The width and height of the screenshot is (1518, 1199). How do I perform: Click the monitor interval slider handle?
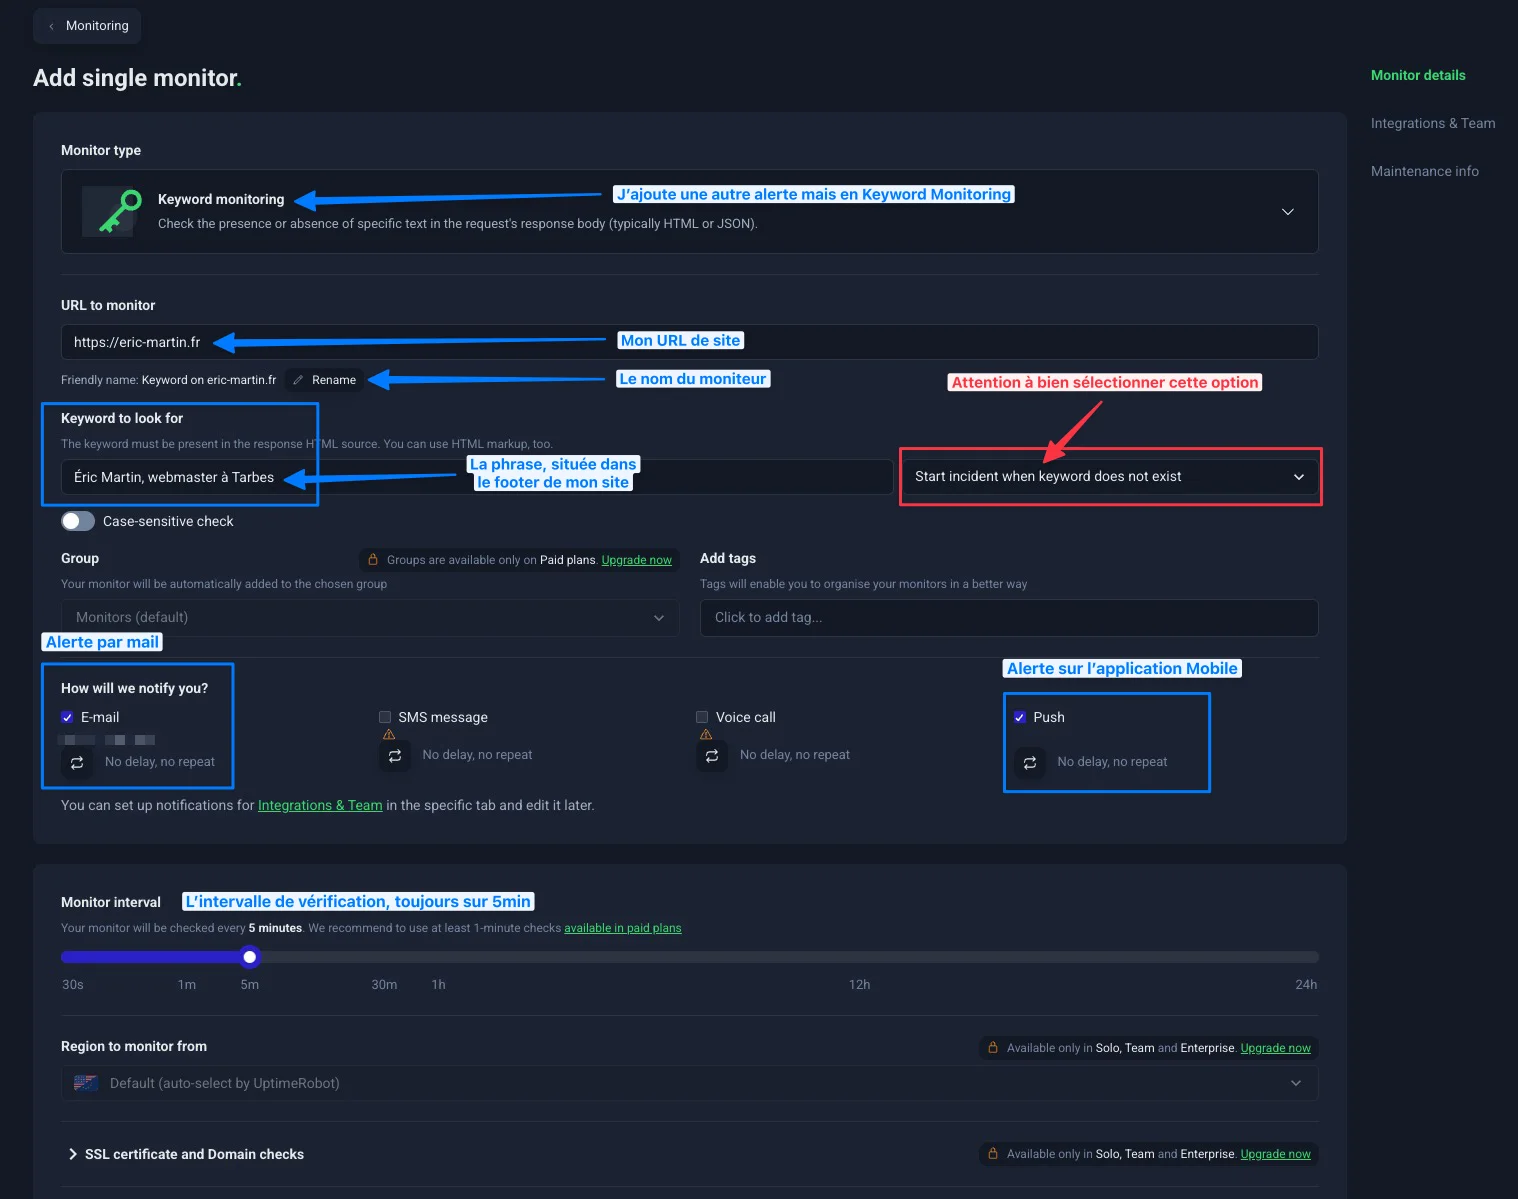[x=250, y=957]
